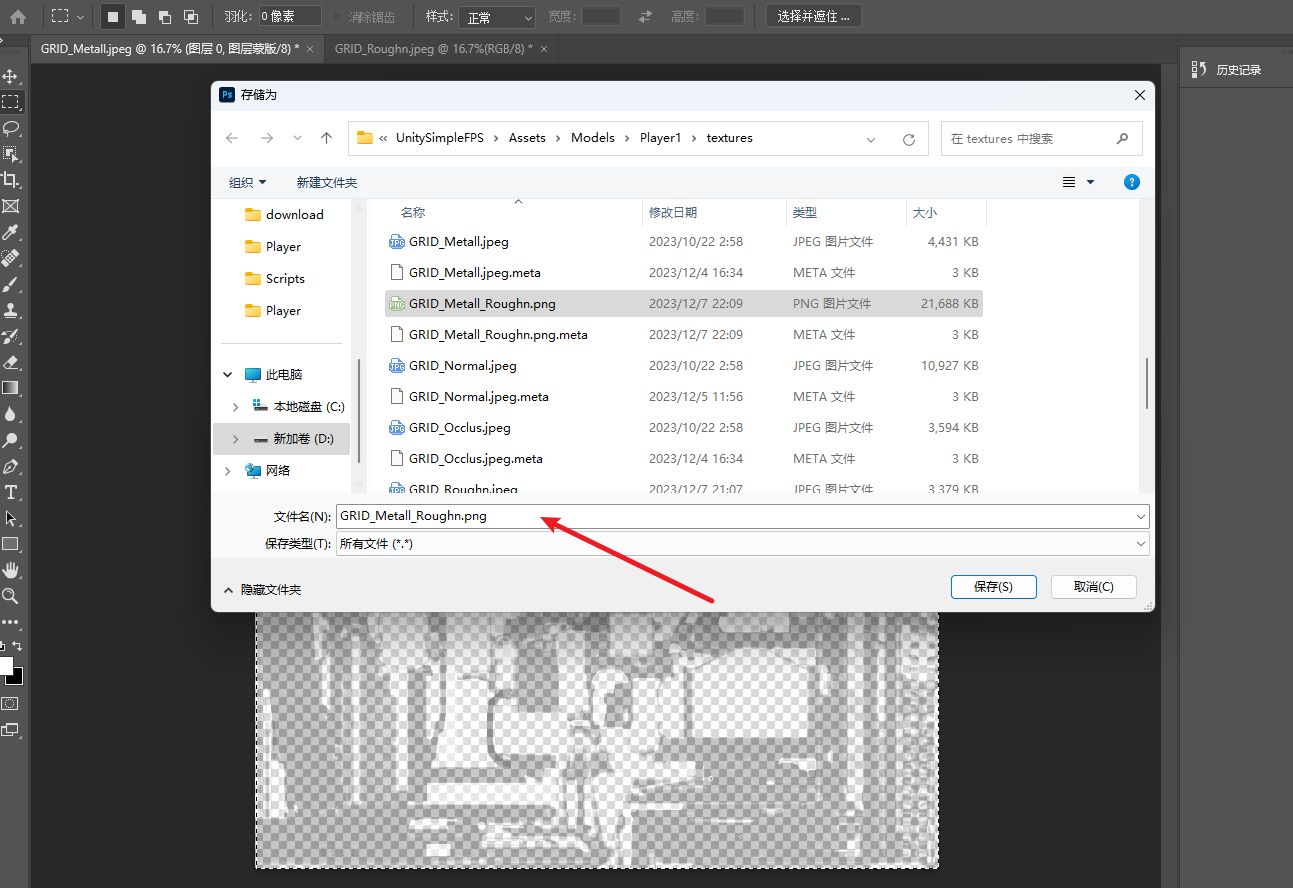Open recent locations dropdown in dialog
This screenshot has height=888, width=1293.
click(297, 138)
